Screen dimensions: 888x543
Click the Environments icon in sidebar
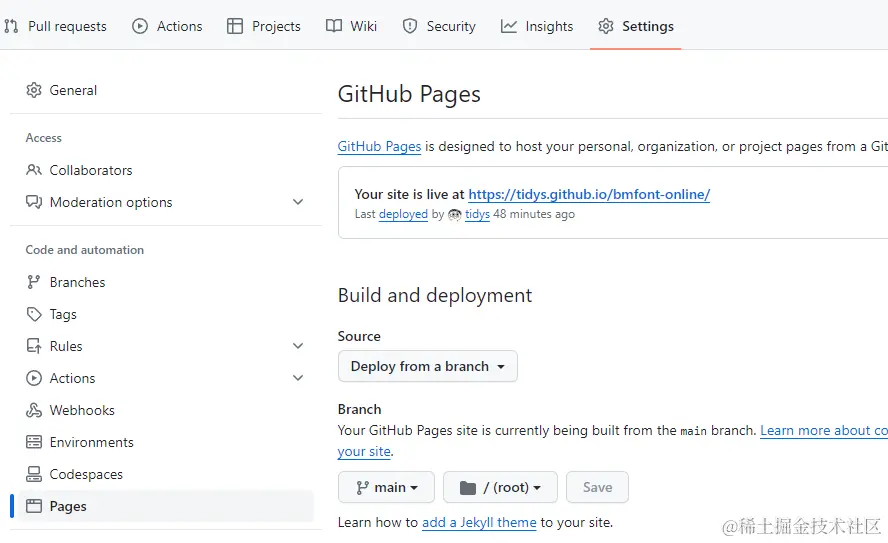[x=34, y=442]
